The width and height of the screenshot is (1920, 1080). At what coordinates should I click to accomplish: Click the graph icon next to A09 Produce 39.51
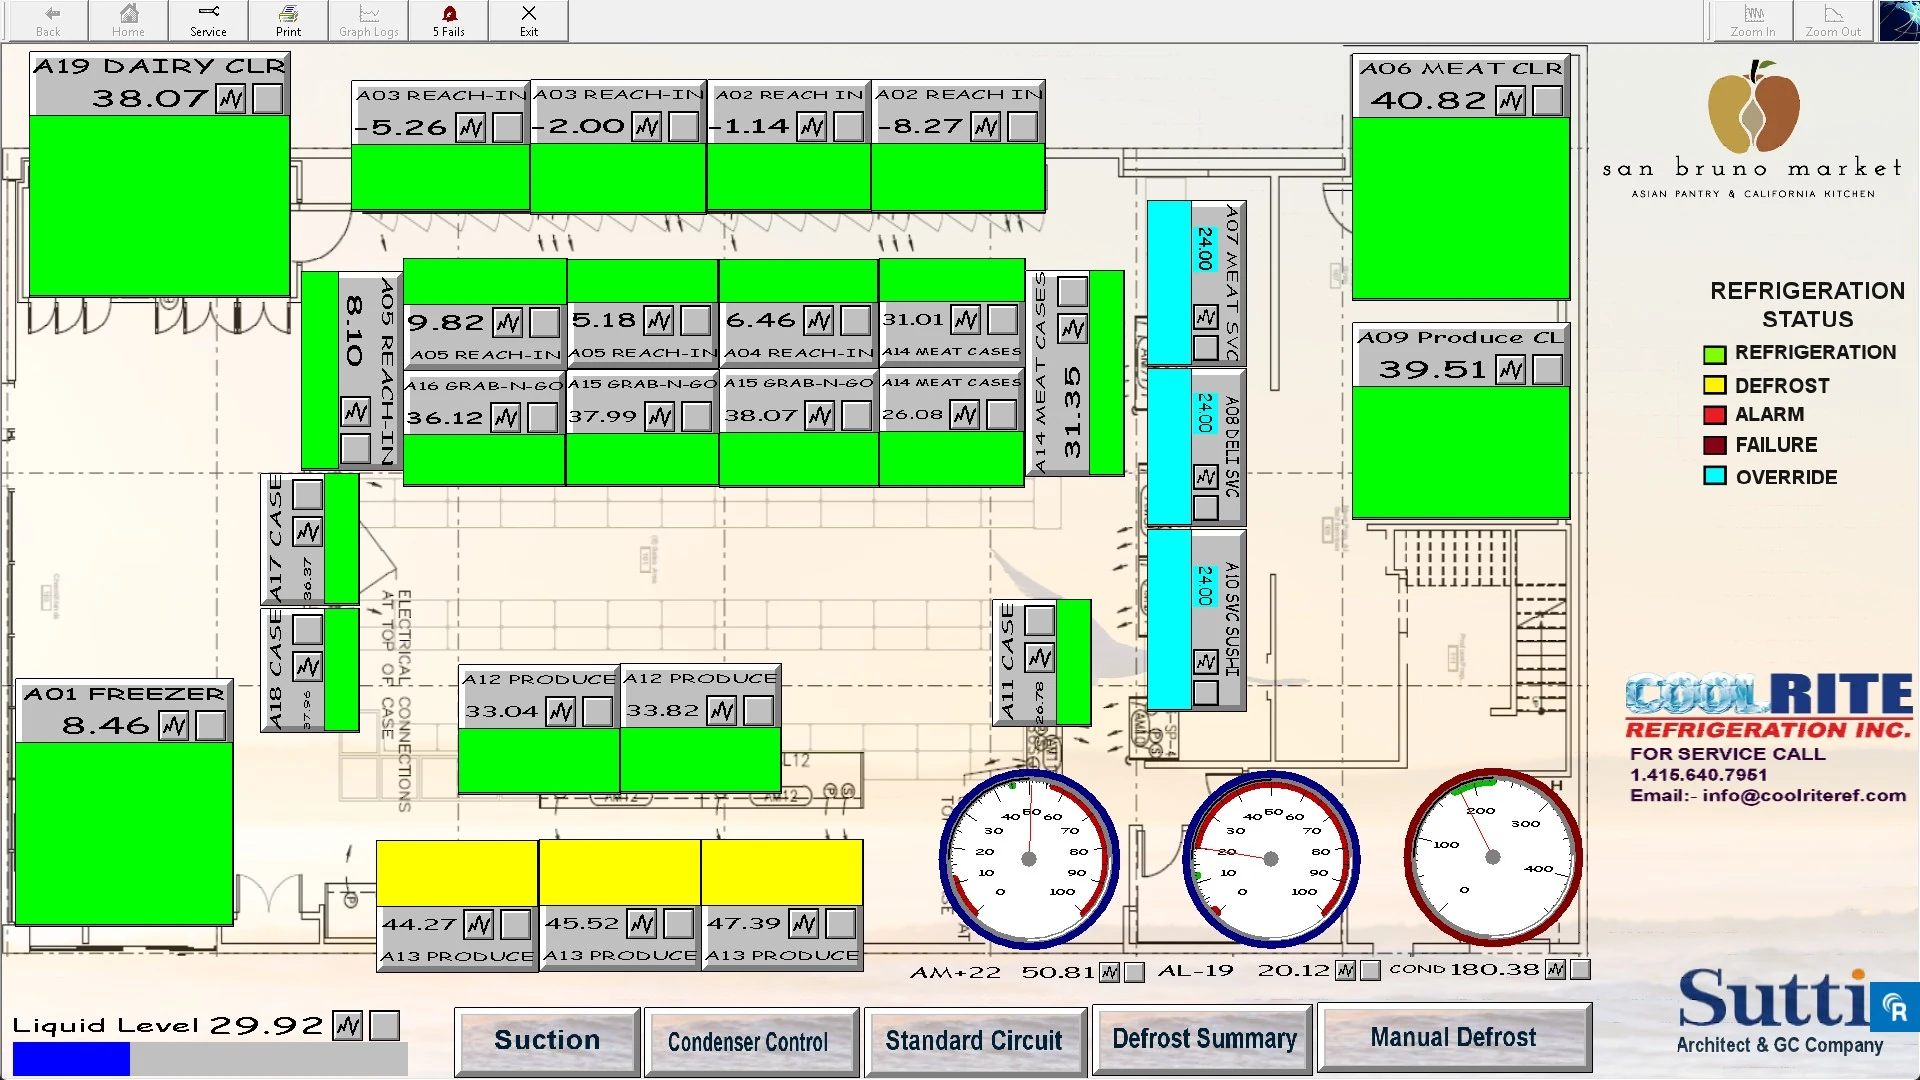coord(1511,370)
